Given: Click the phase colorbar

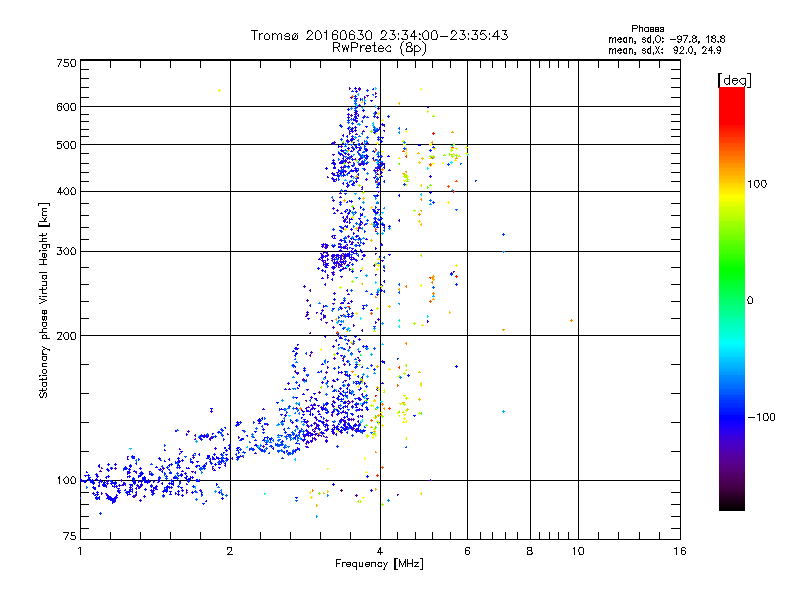Looking at the screenshot, I should coord(732,299).
